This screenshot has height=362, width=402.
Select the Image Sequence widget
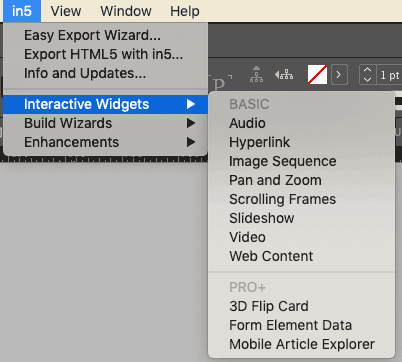click(301, 161)
